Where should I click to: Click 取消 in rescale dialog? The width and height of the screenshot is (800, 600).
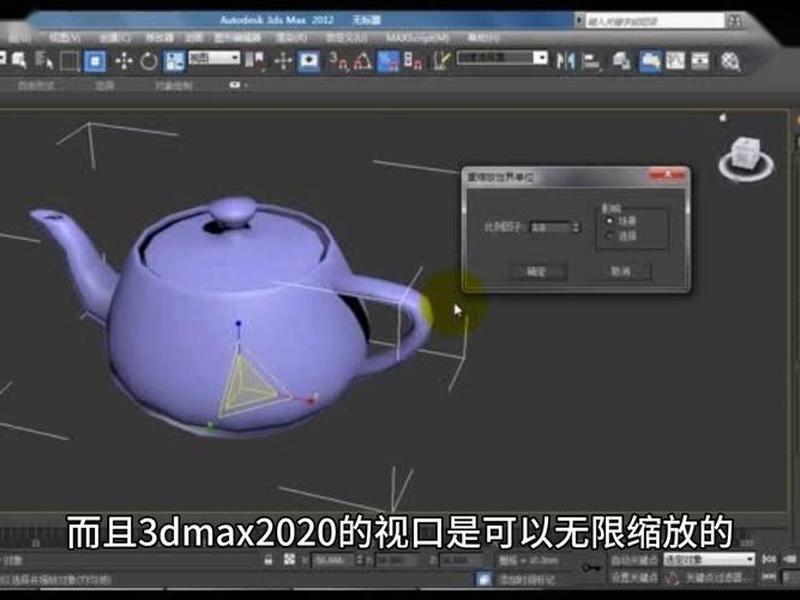pyautogui.click(x=621, y=271)
